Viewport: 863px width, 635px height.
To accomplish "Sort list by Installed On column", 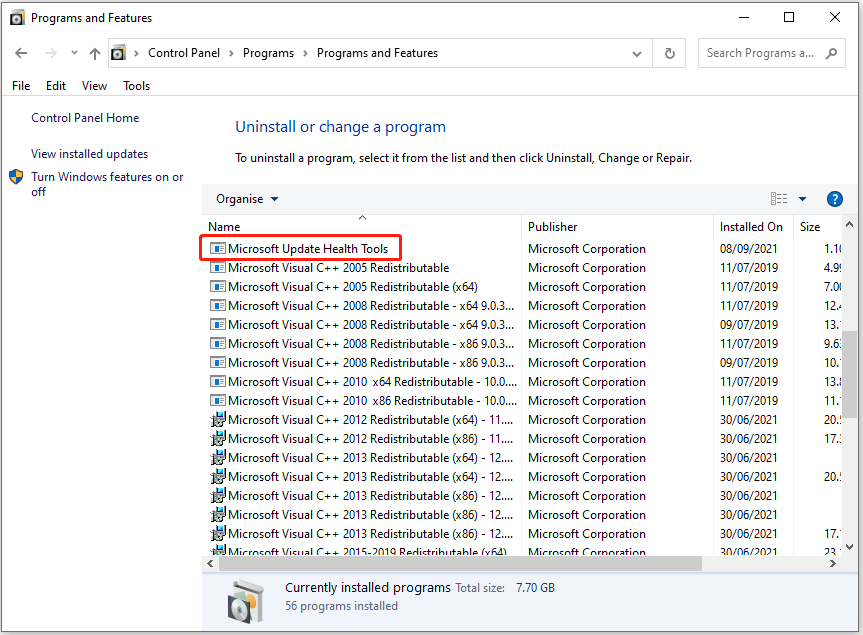I will 751,227.
